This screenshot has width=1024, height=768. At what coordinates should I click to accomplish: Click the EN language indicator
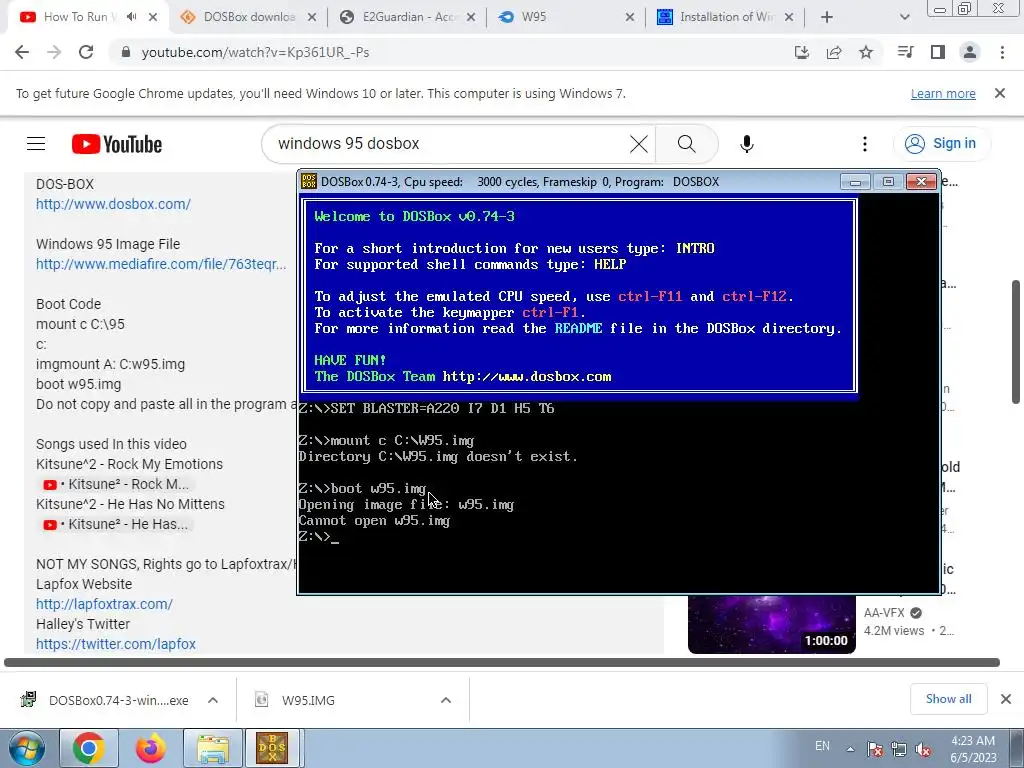[x=823, y=745]
